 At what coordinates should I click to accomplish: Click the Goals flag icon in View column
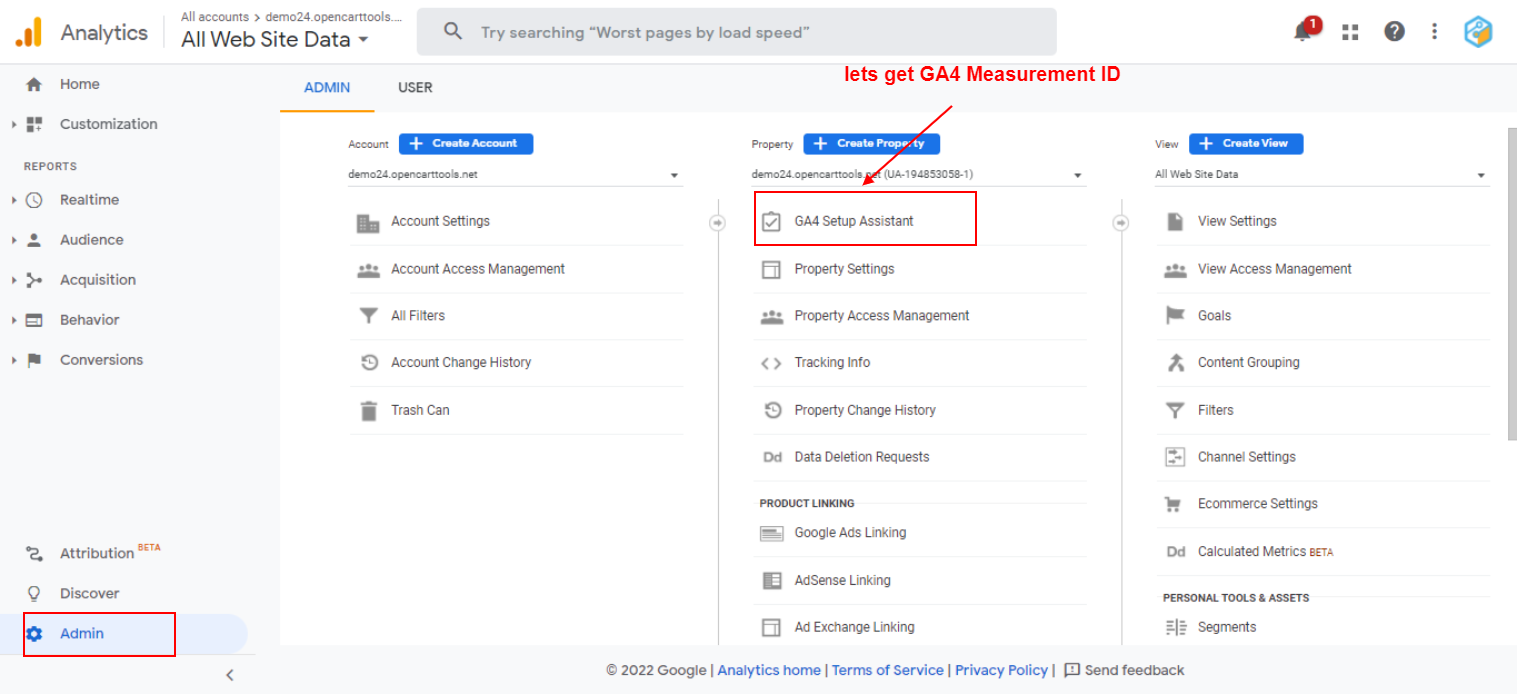click(x=1175, y=316)
